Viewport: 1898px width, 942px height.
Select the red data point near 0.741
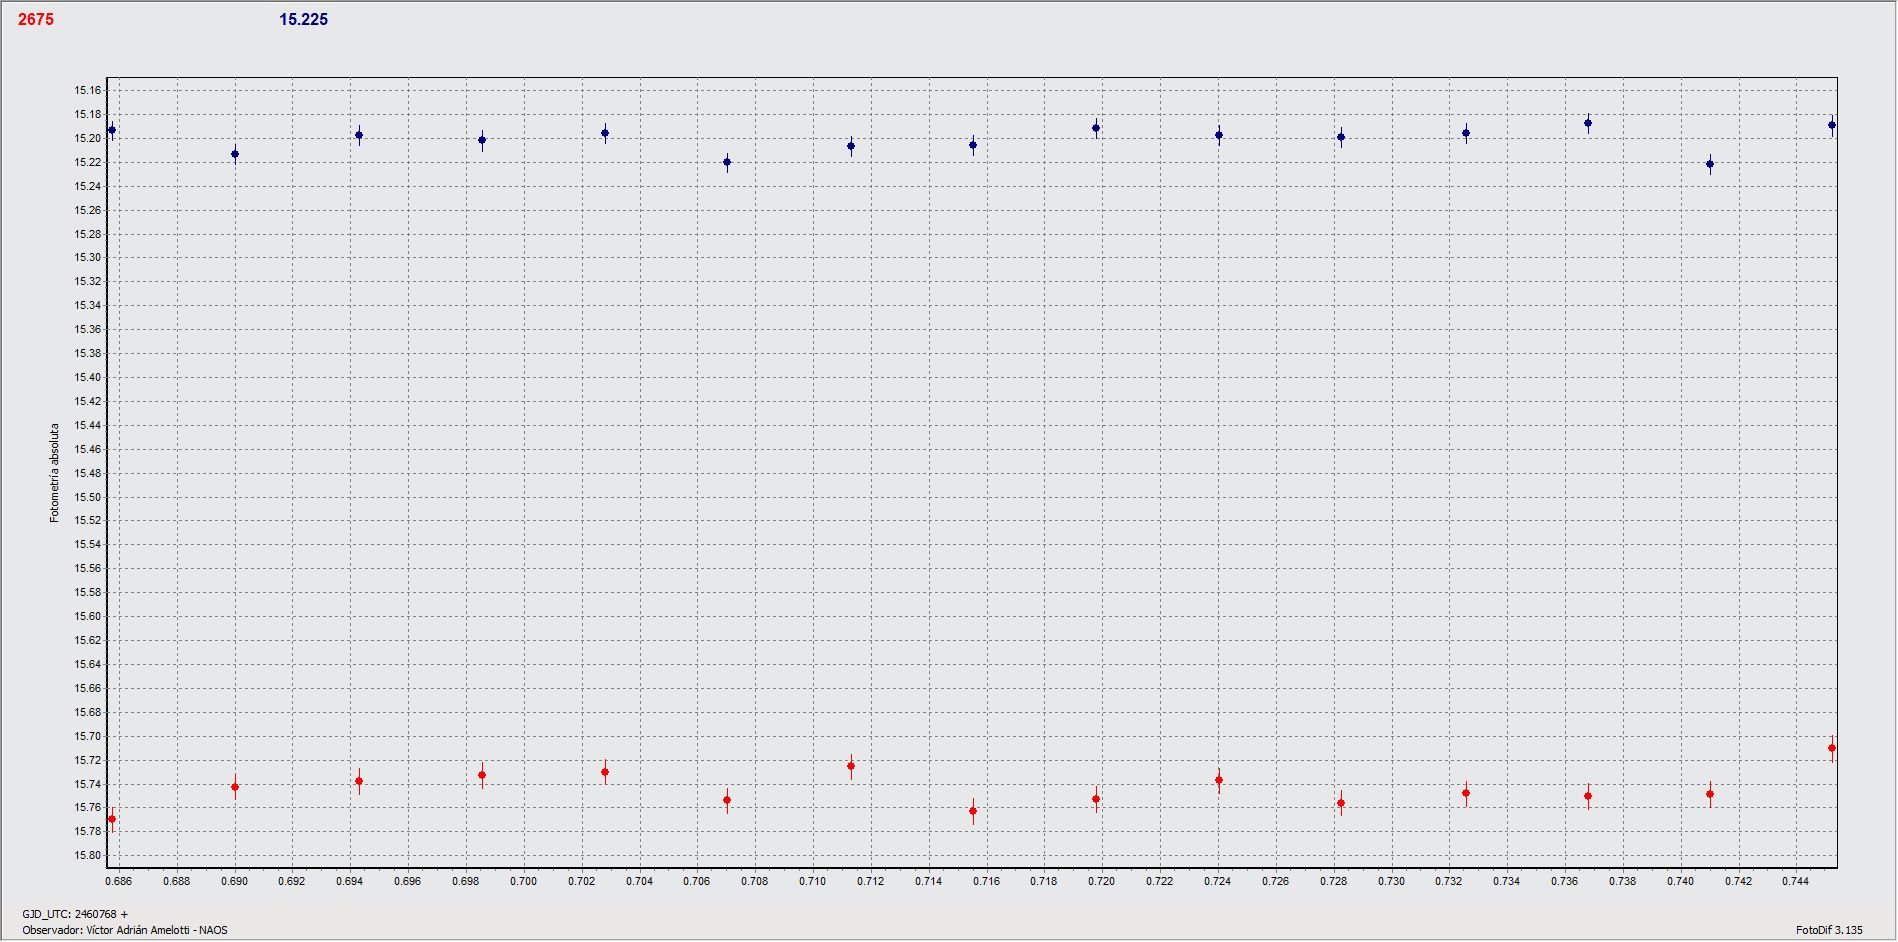(x=1710, y=794)
